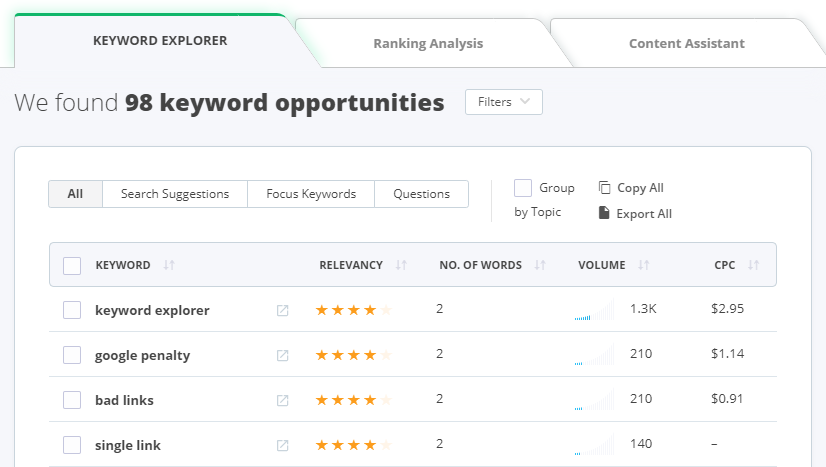Expand the Filters dropdown
Viewport: 826px width, 467px height.
tap(504, 102)
